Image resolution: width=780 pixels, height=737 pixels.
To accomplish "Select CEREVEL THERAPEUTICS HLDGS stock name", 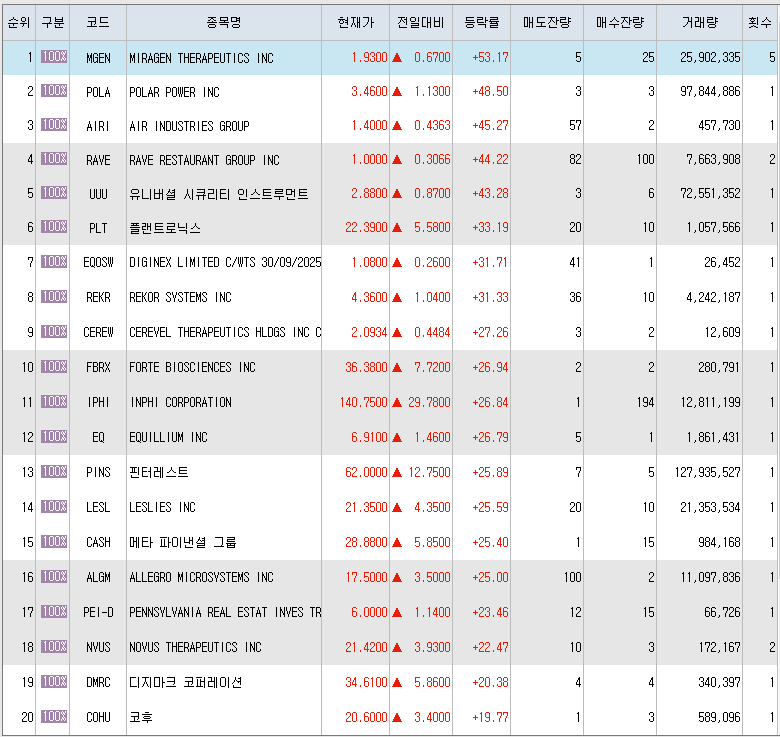I will (x=225, y=332).
